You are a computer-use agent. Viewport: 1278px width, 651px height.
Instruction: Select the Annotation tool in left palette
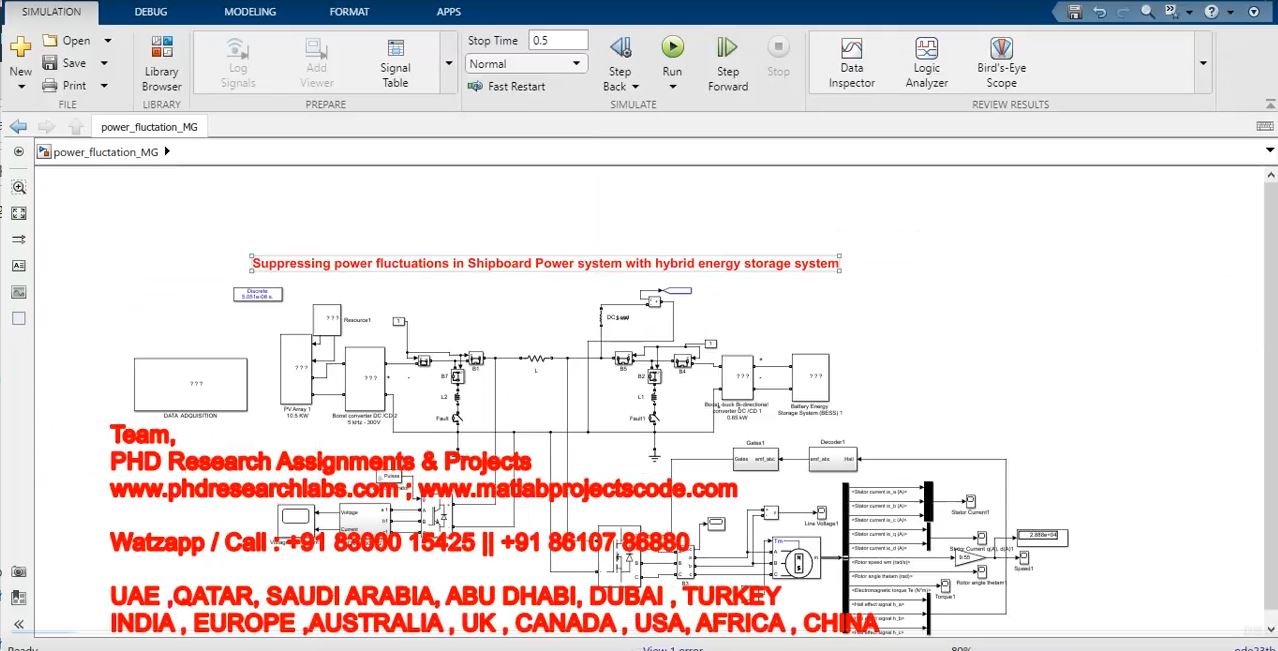(18, 266)
